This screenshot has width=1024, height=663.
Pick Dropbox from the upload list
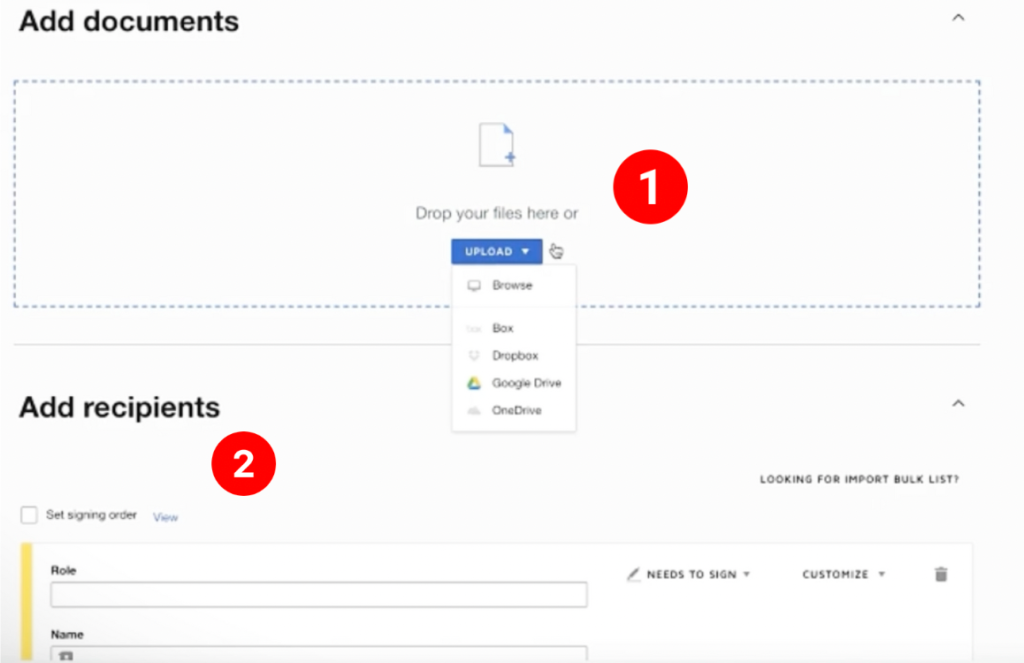pyautogui.click(x=513, y=355)
